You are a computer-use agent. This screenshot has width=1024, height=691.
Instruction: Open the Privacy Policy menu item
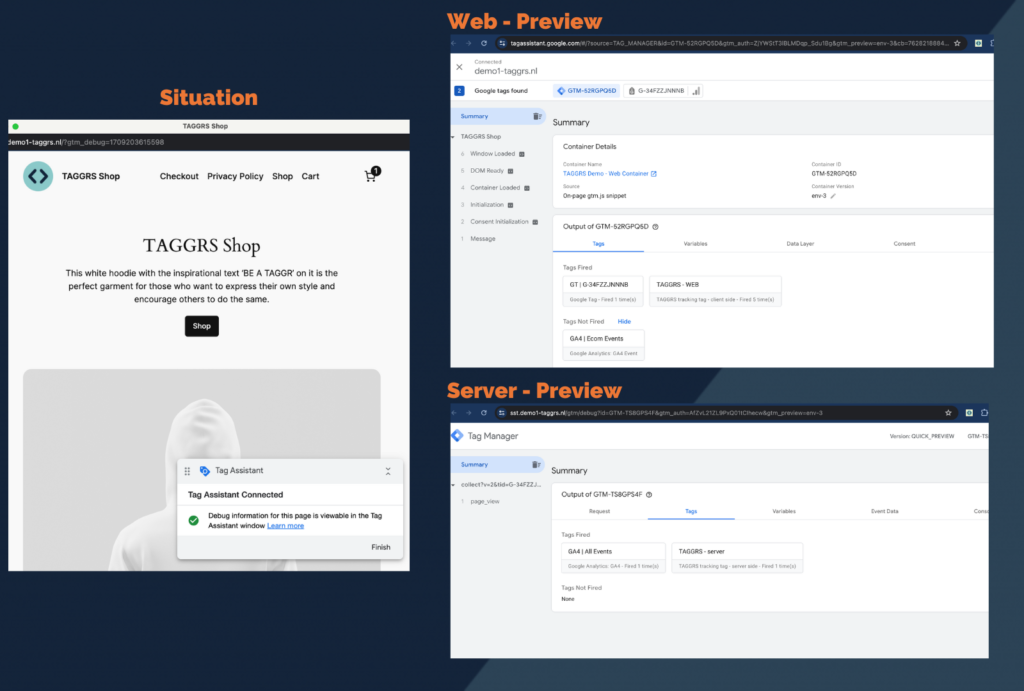[x=235, y=176]
